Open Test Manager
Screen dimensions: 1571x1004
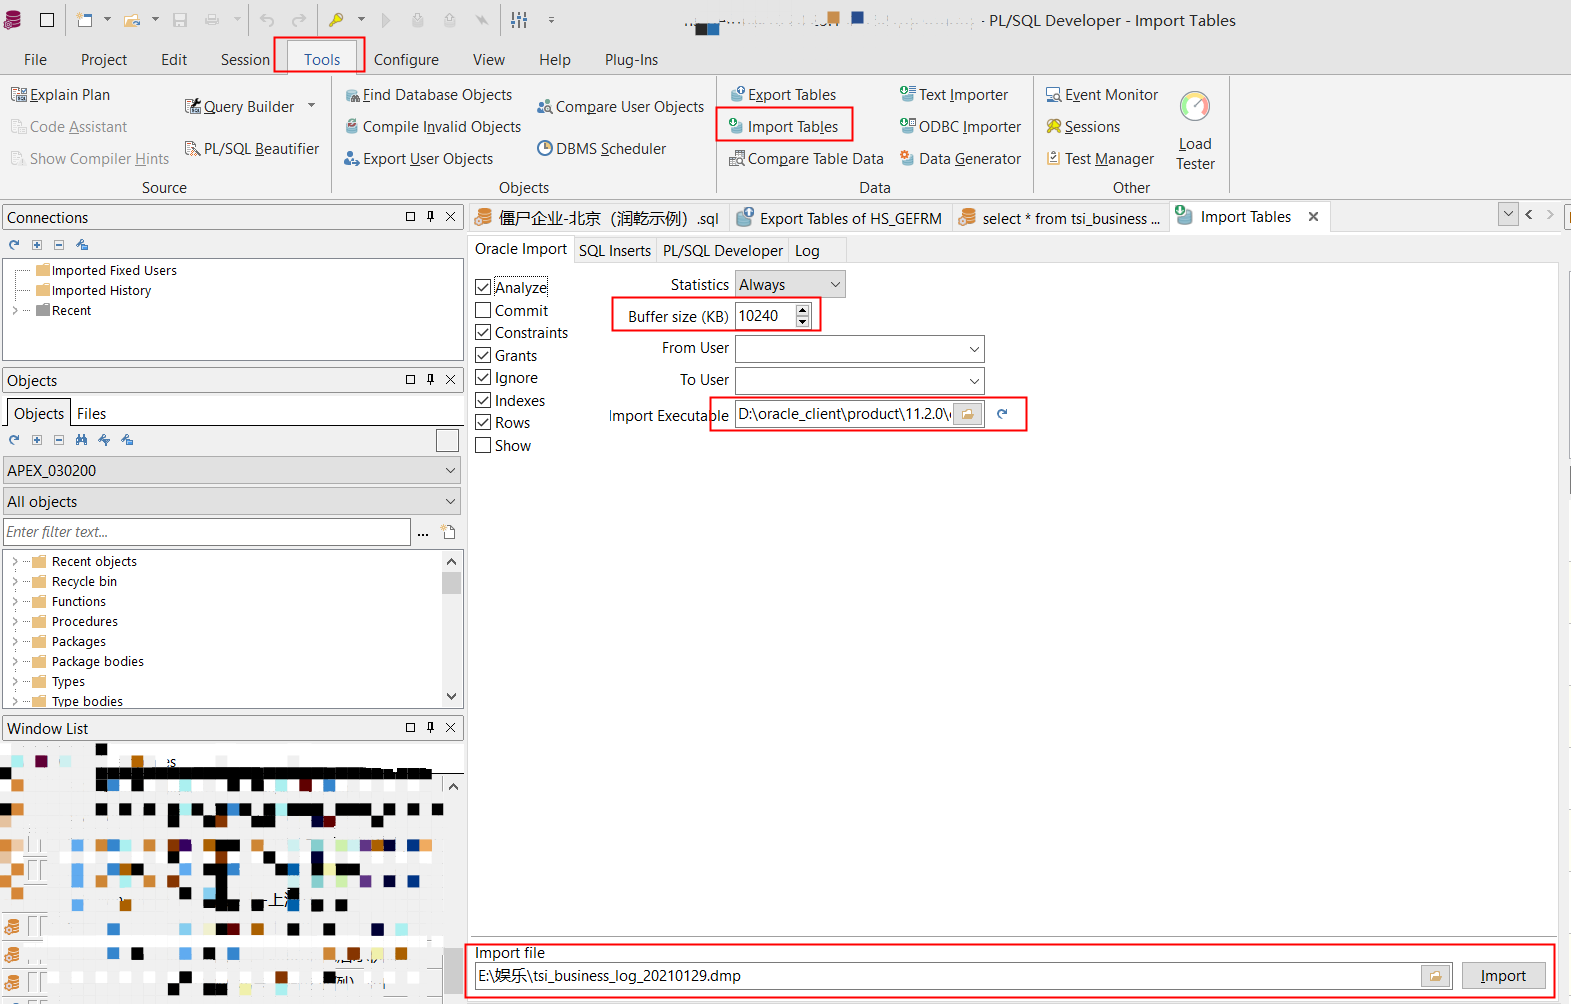(x=1100, y=159)
